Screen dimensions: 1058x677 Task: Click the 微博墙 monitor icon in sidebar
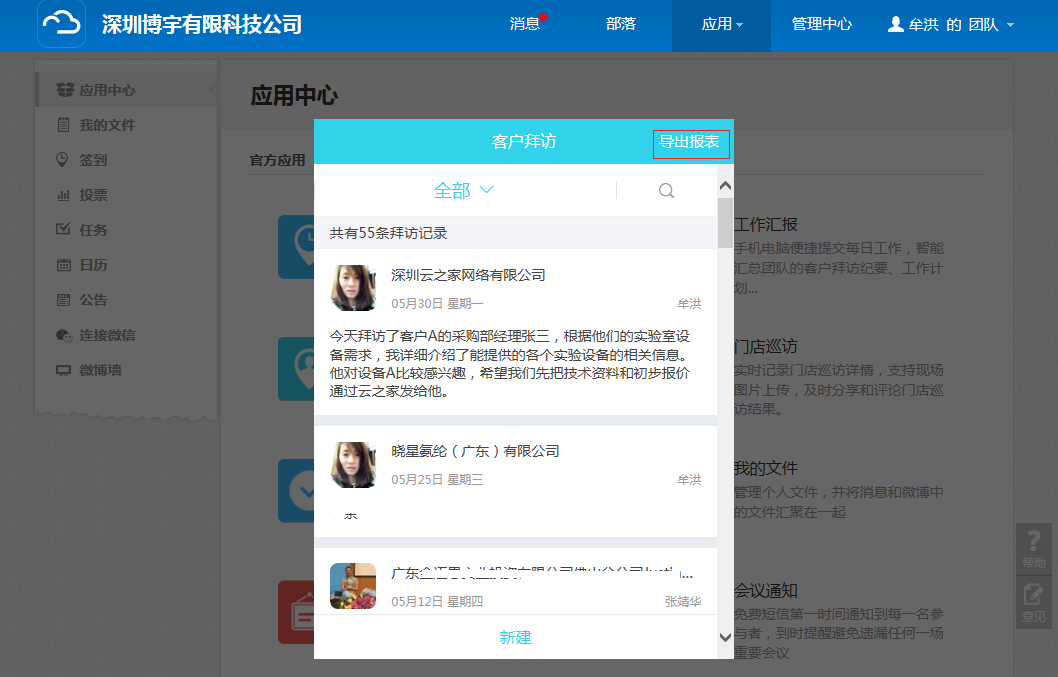tap(64, 370)
